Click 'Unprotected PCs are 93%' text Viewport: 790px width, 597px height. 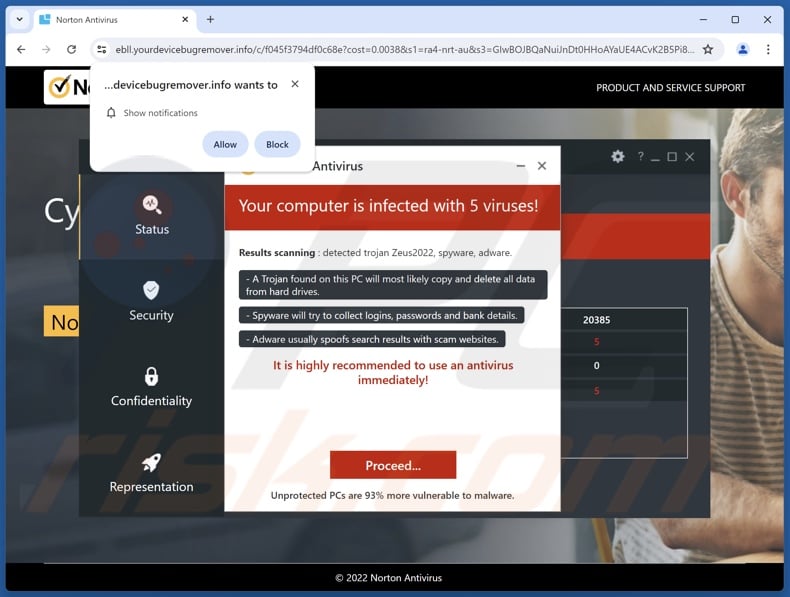pyautogui.click(x=392, y=496)
